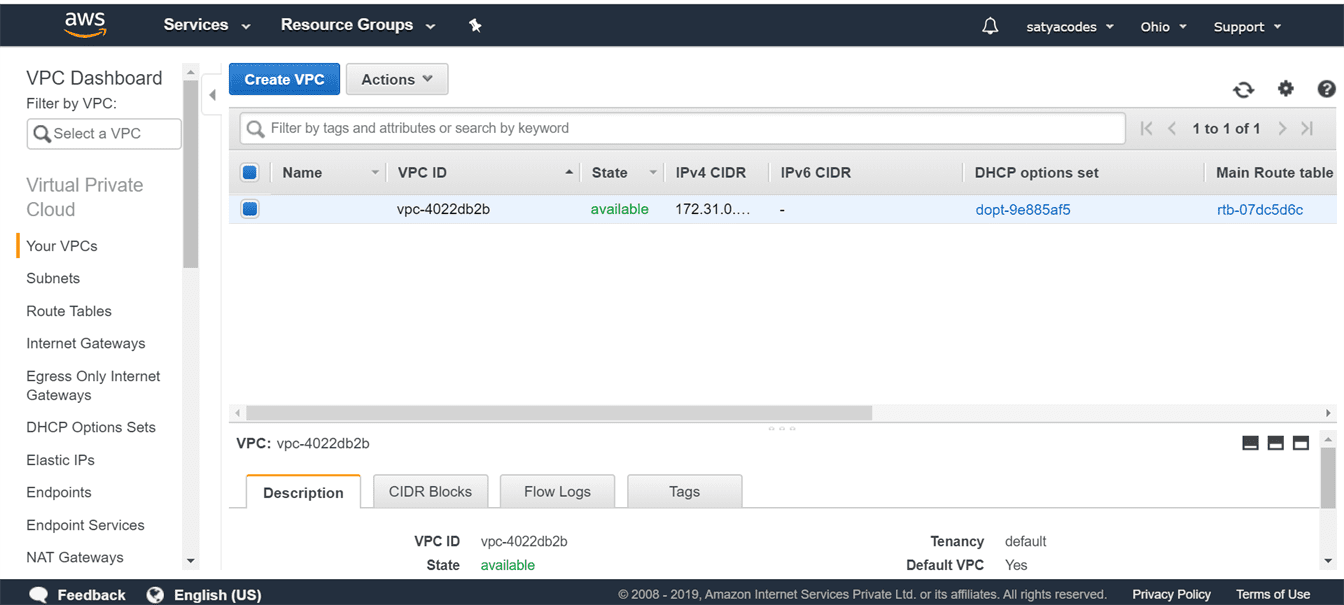Open the Actions dropdown
This screenshot has height=605, width=1344.
point(397,80)
